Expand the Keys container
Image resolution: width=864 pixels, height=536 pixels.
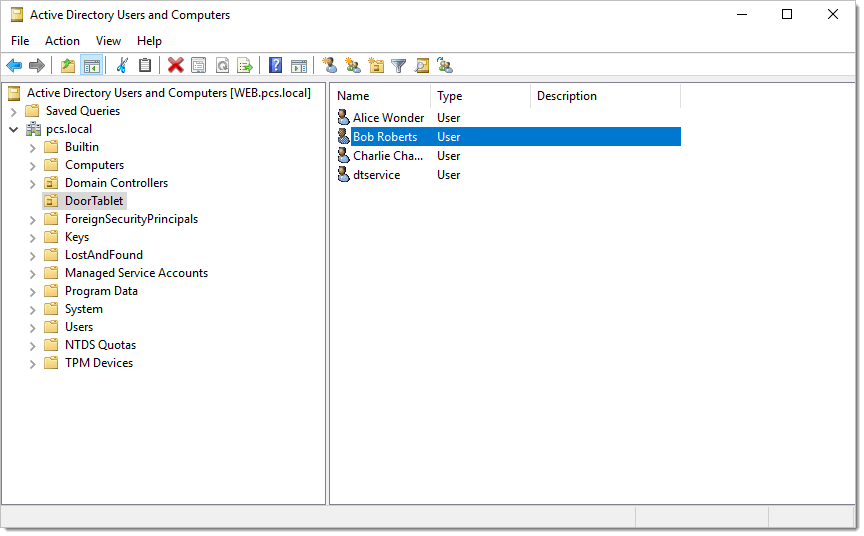coord(33,238)
